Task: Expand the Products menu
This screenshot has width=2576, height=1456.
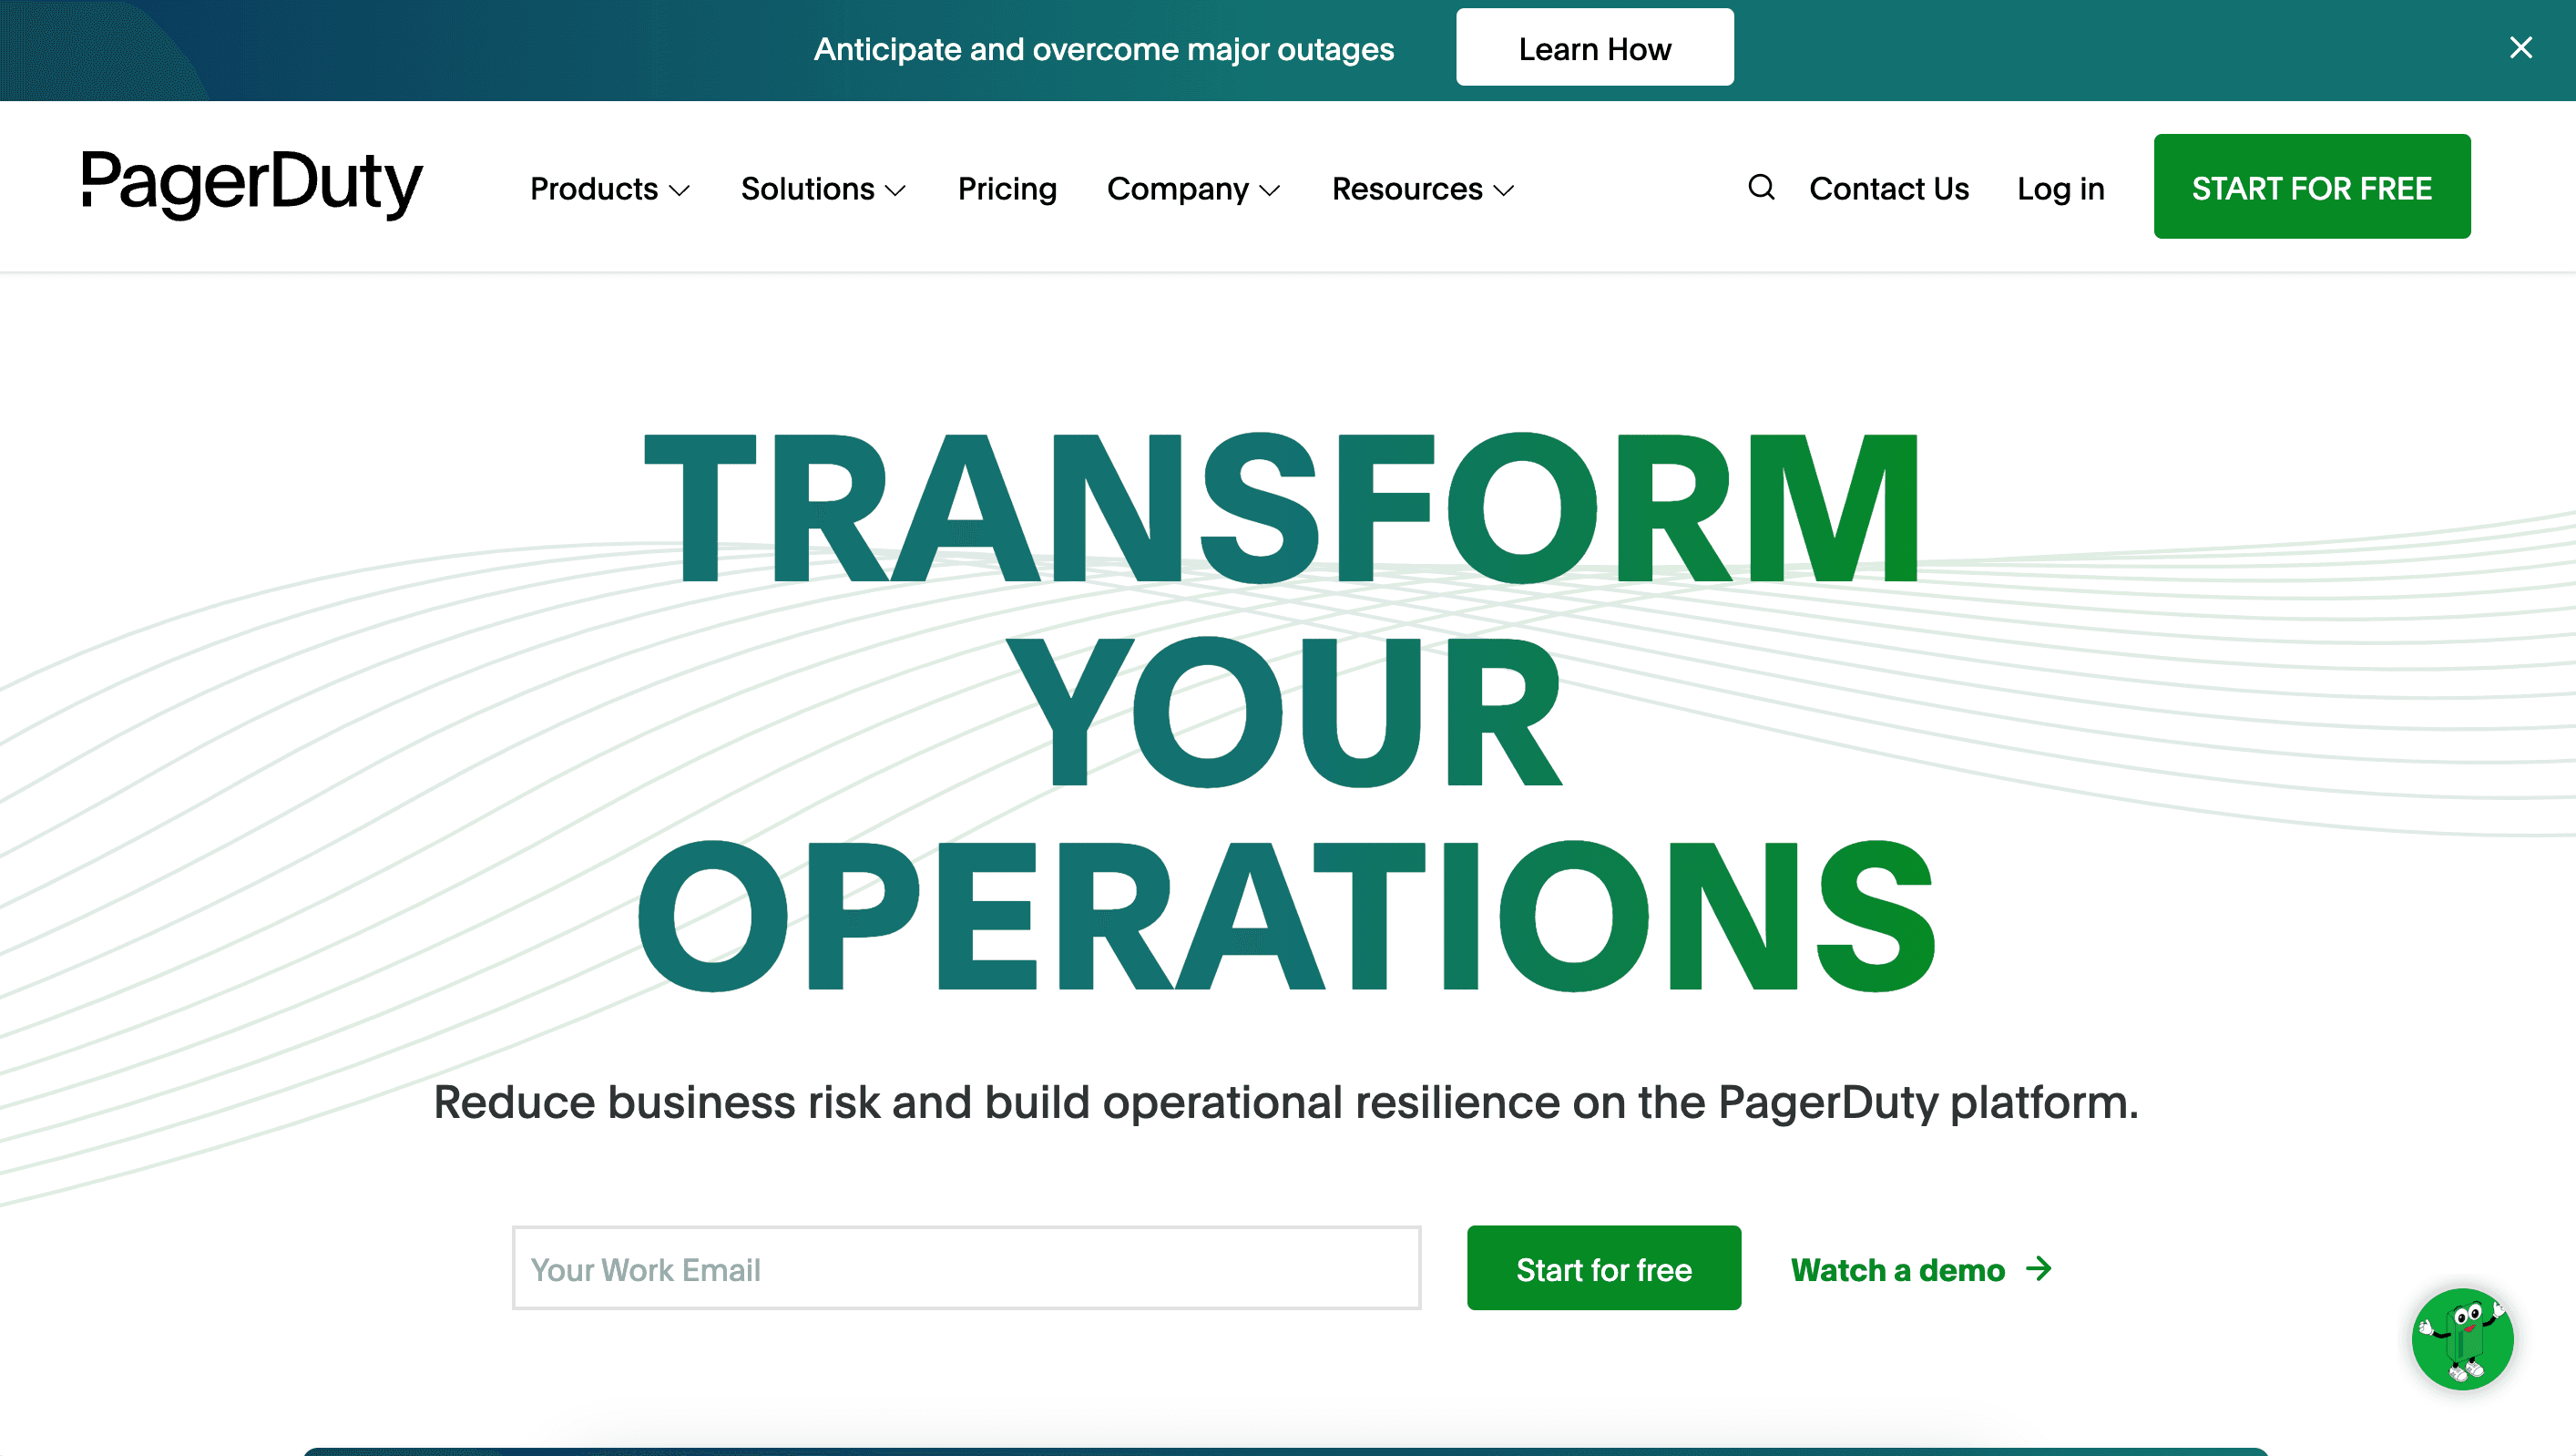Action: 610,189
